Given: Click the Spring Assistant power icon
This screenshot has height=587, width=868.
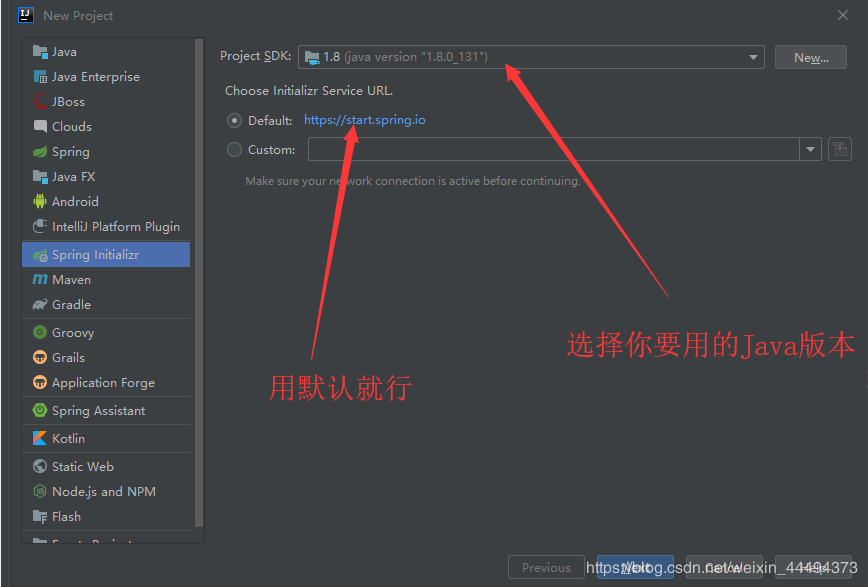Looking at the screenshot, I should pyautogui.click(x=40, y=410).
